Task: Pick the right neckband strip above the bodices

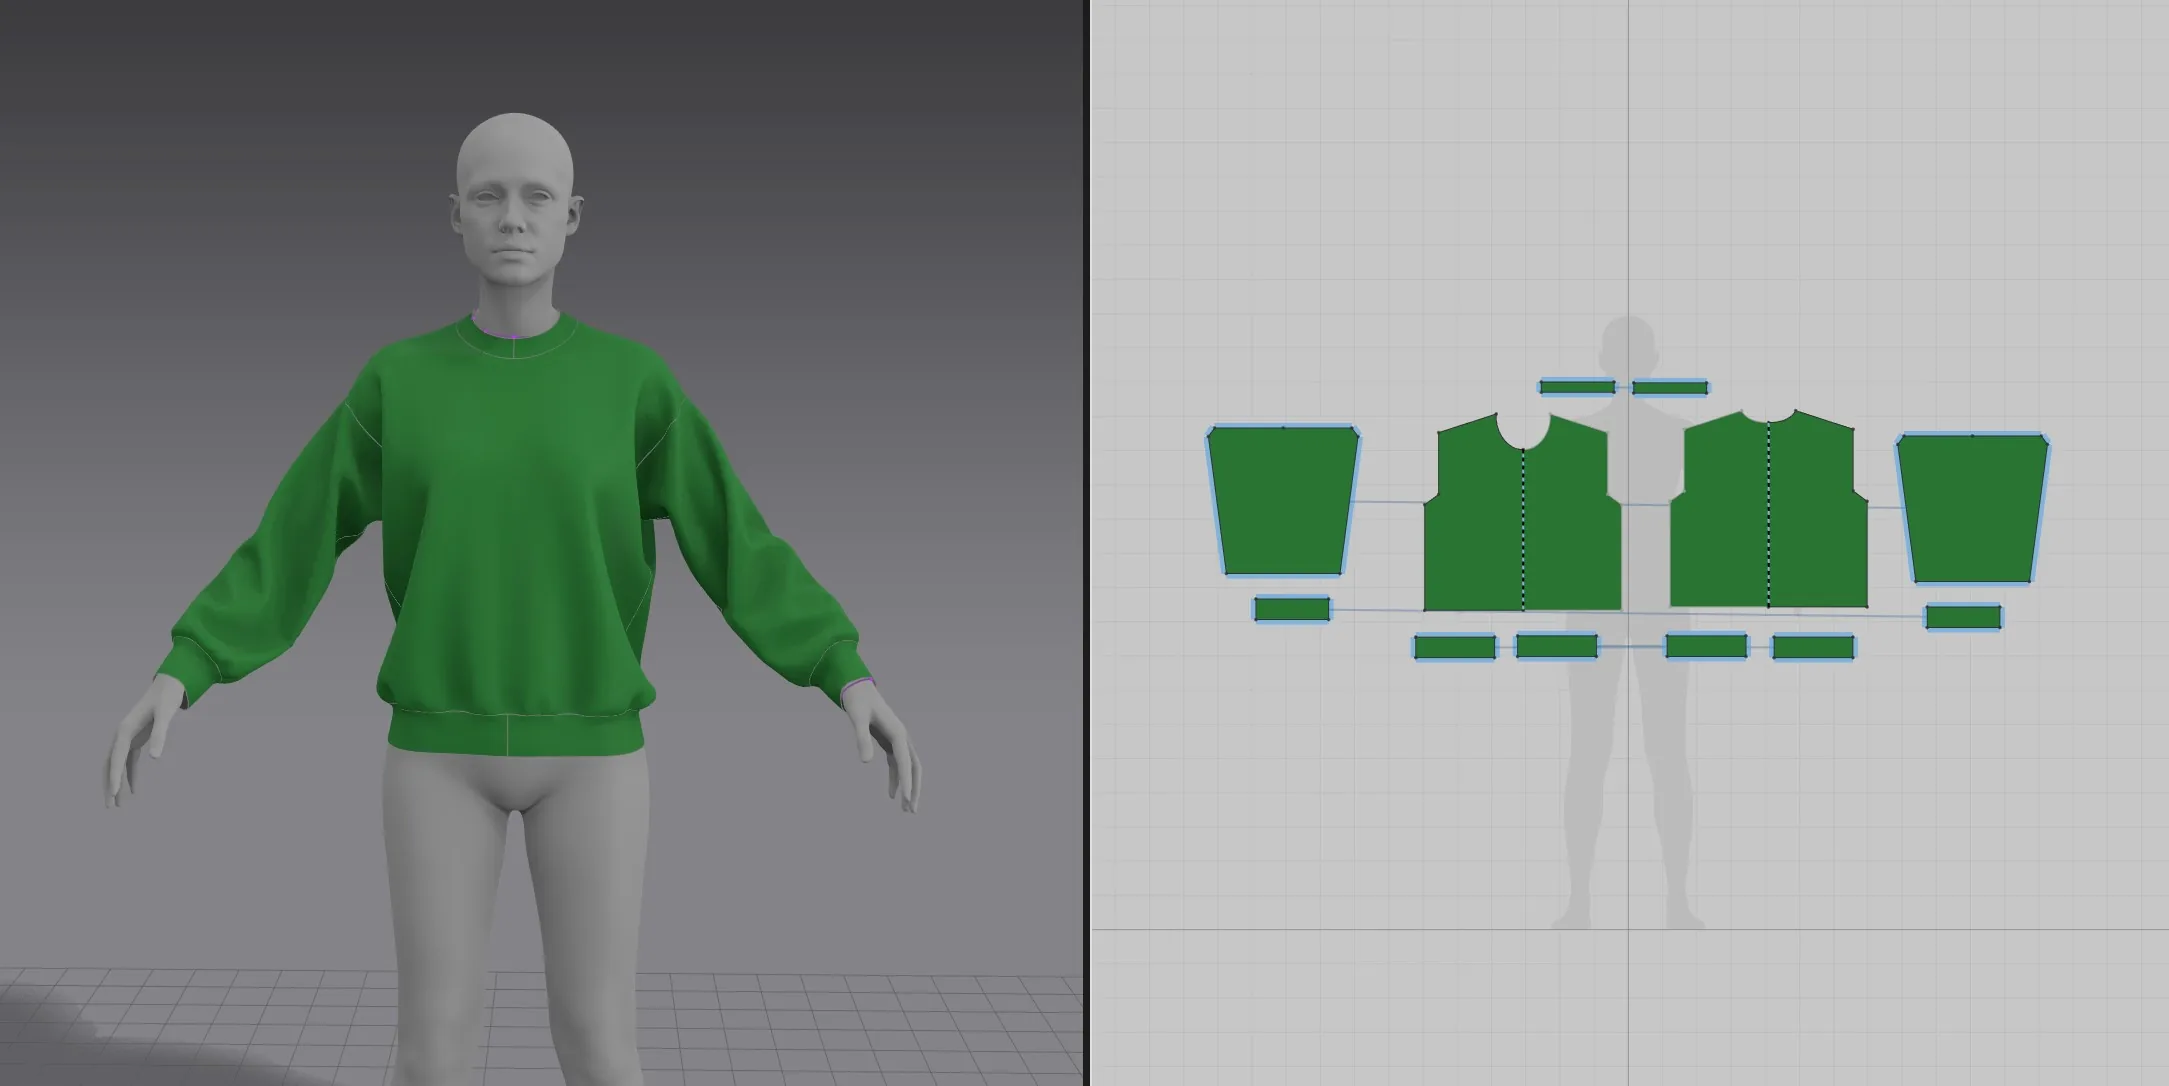Action: tap(1670, 387)
